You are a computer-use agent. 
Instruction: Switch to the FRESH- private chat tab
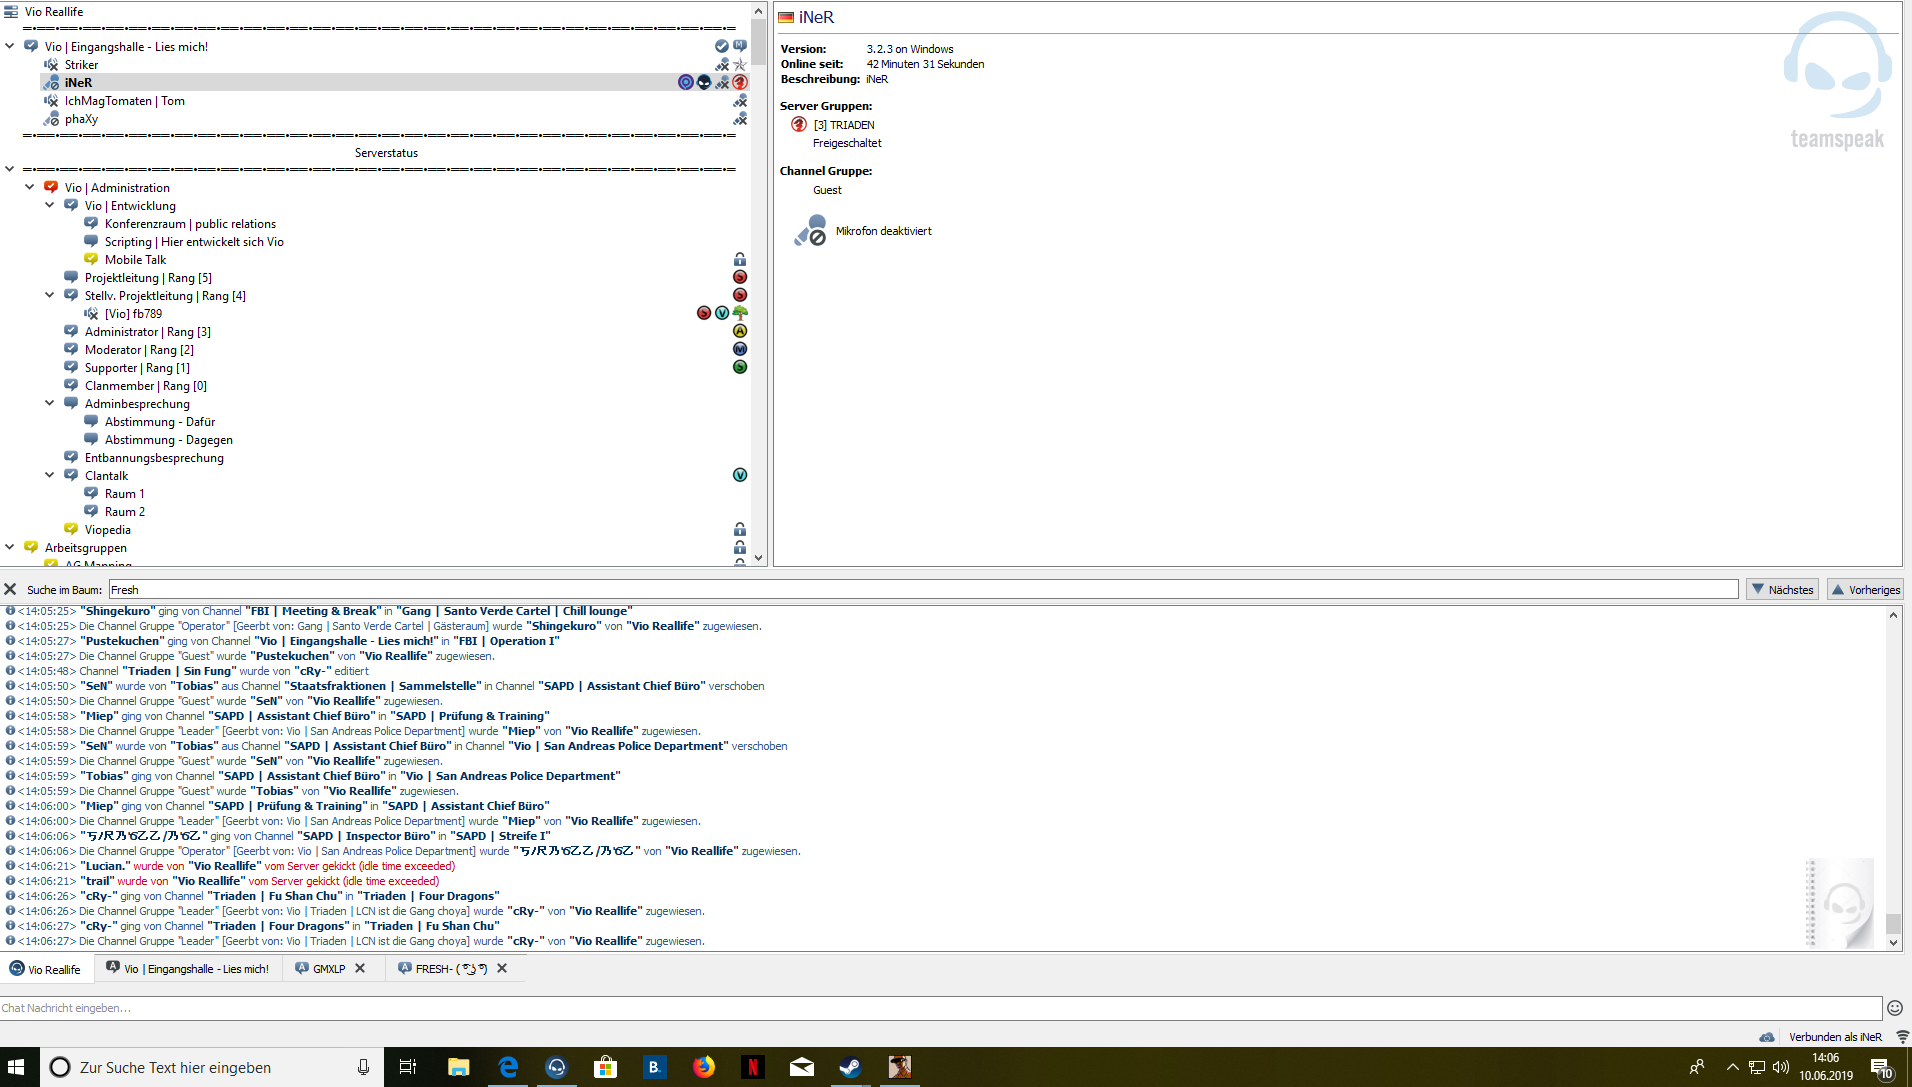click(x=442, y=969)
